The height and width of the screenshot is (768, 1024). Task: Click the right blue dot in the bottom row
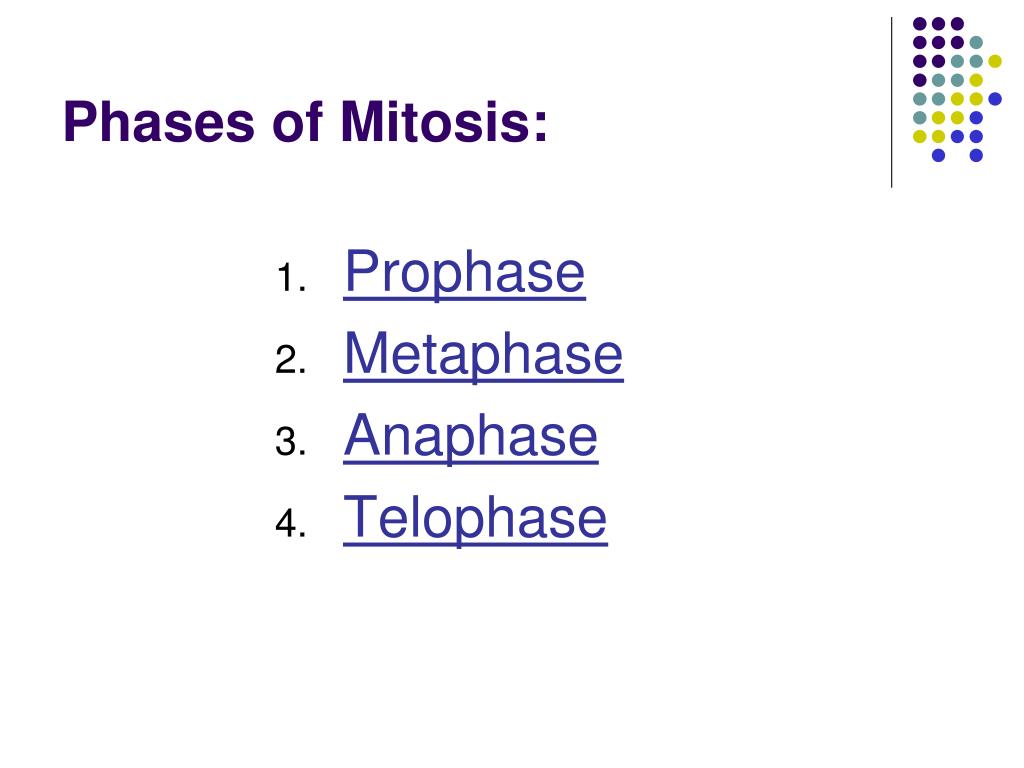(976, 155)
